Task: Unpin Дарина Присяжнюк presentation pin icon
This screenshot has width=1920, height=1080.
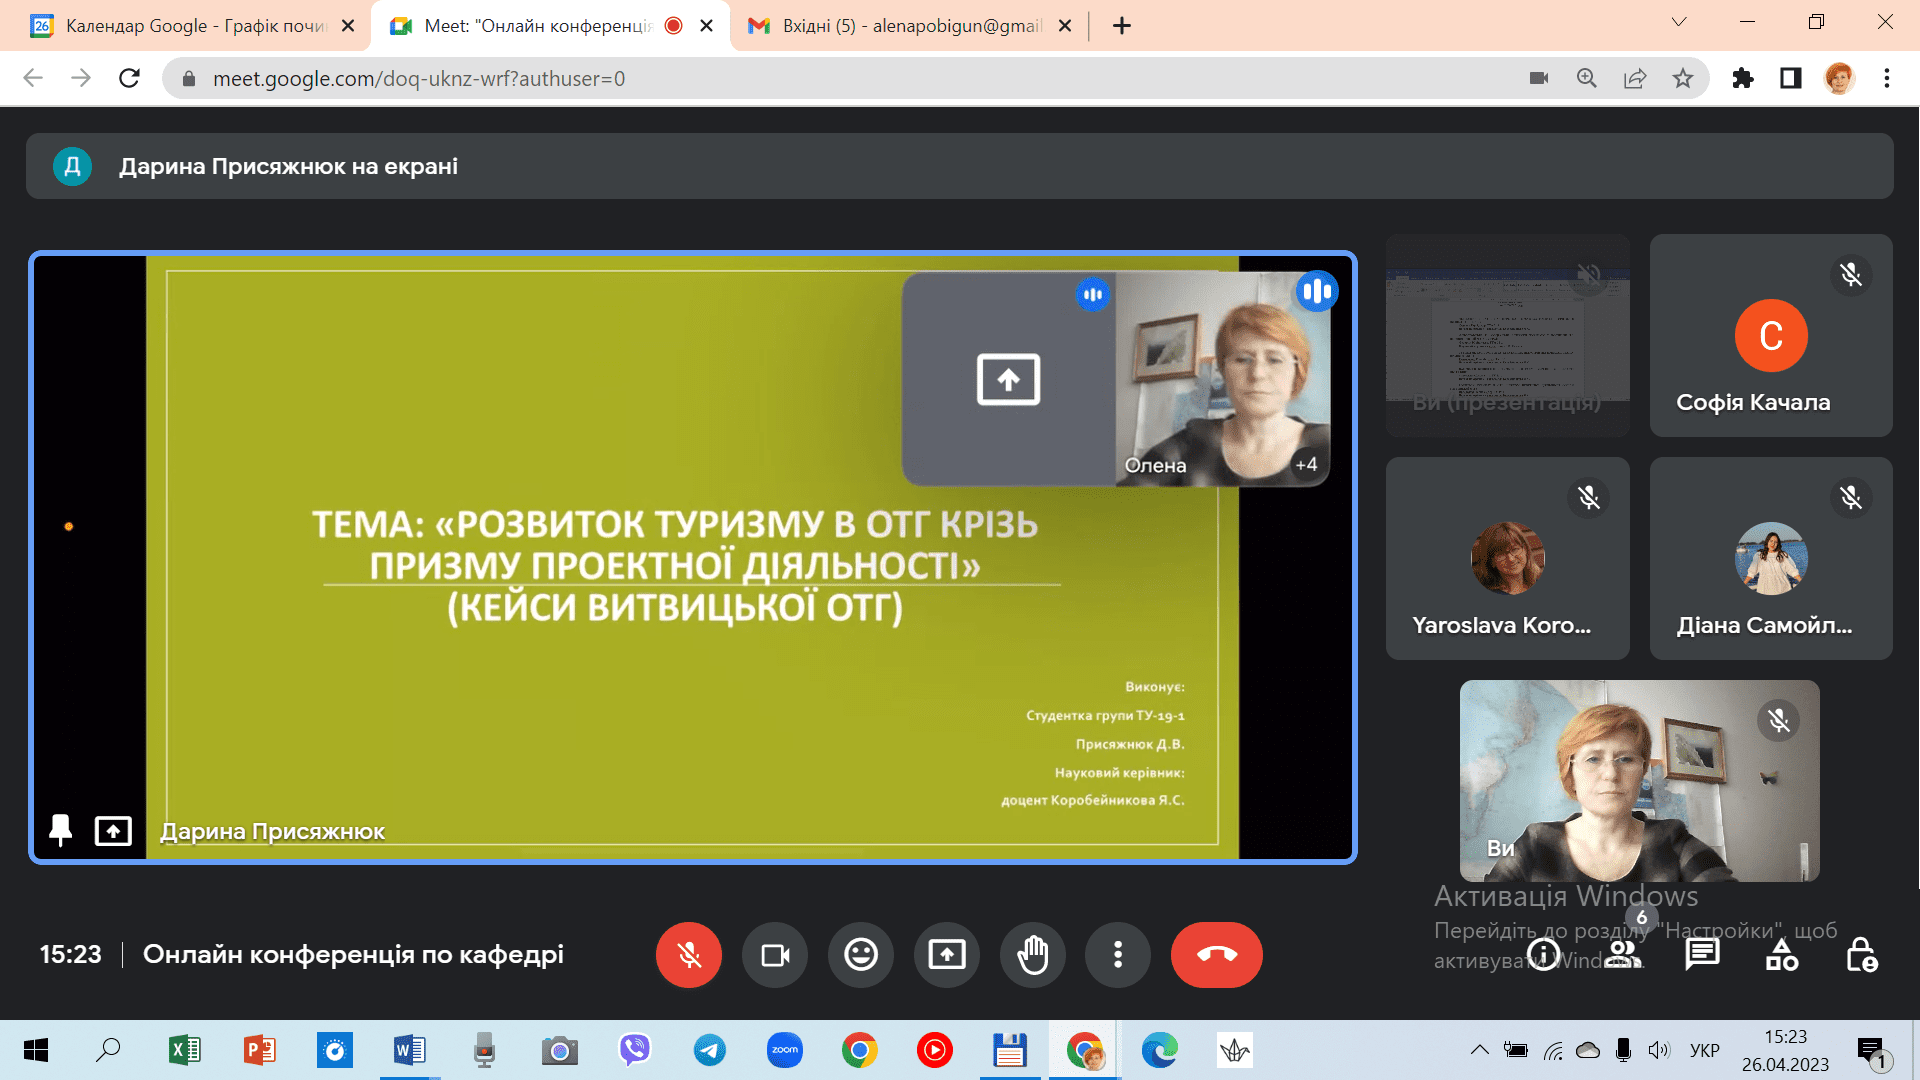Action: coord(60,830)
